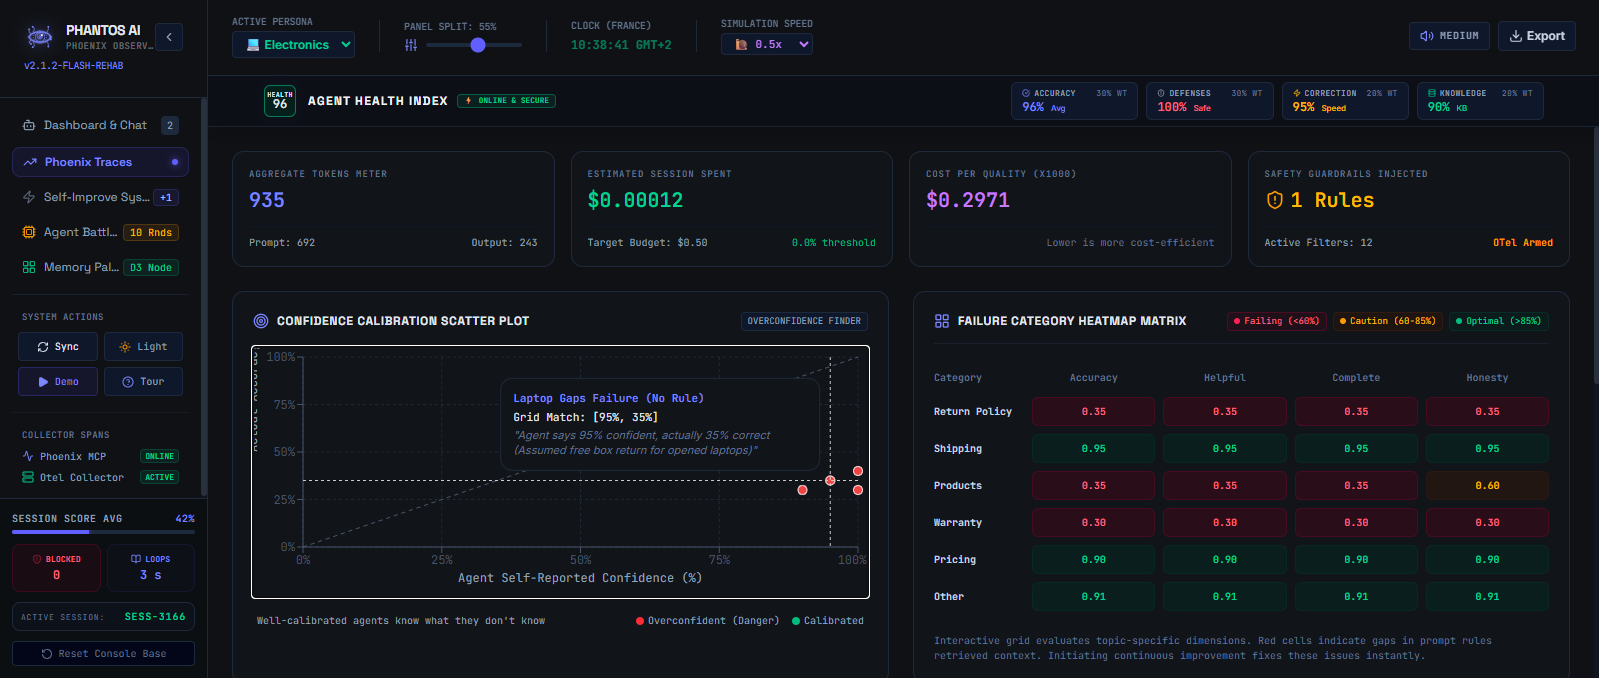Image resolution: width=1599 pixels, height=679 pixels.
Task: Toggle the Overconfidence Finder mode
Action: (x=804, y=321)
